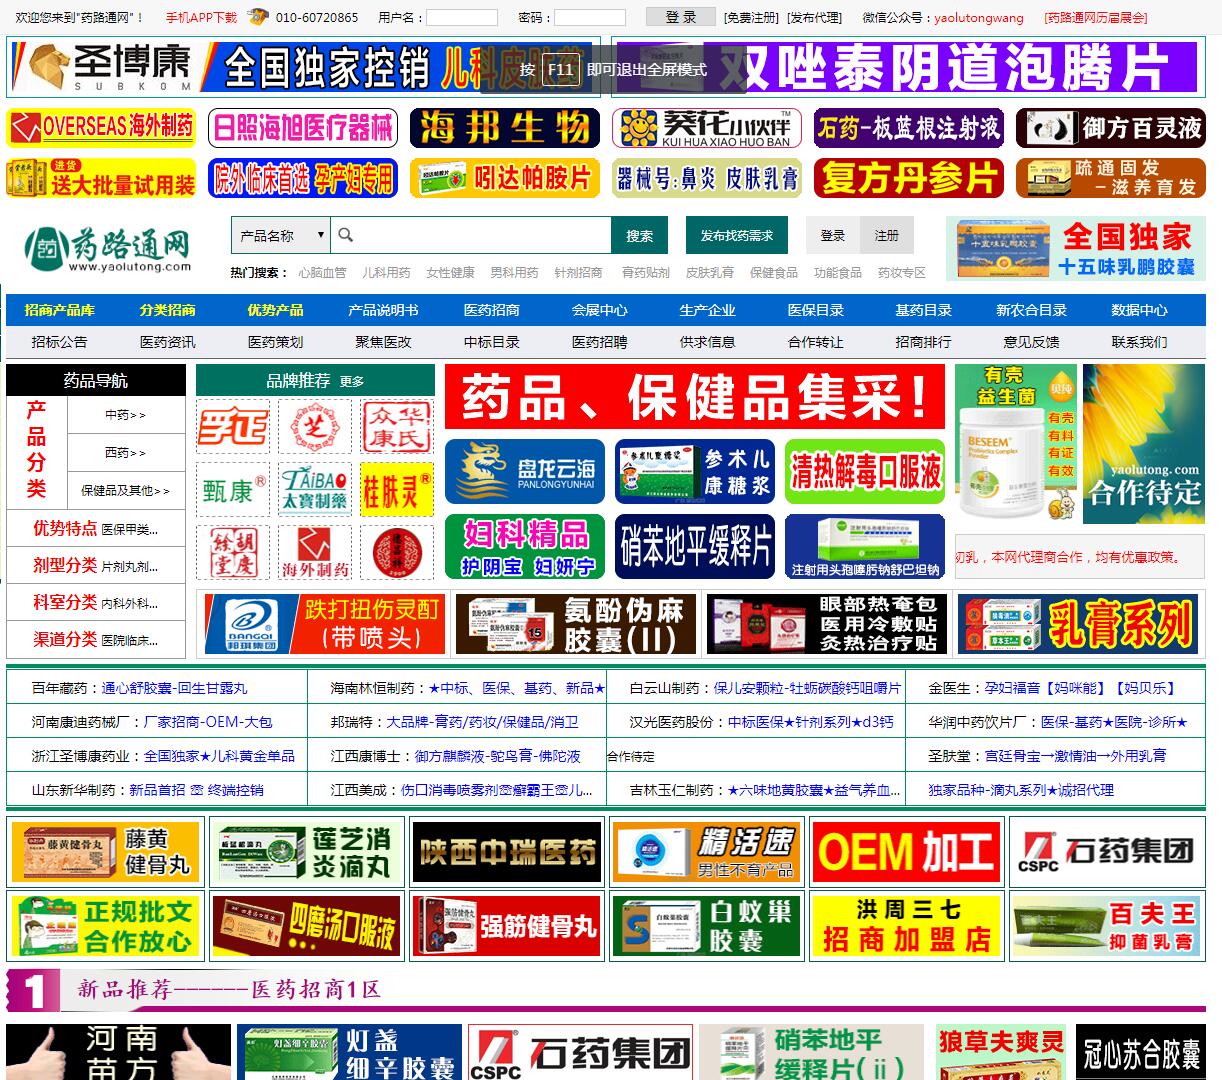Open the 优势产品 menu item
The width and height of the screenshot is (1222, 1080).
[x=276, y=310]
